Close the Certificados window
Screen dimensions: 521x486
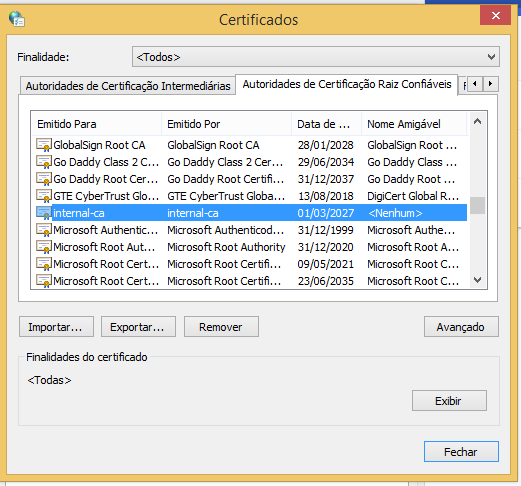[495, 15]
